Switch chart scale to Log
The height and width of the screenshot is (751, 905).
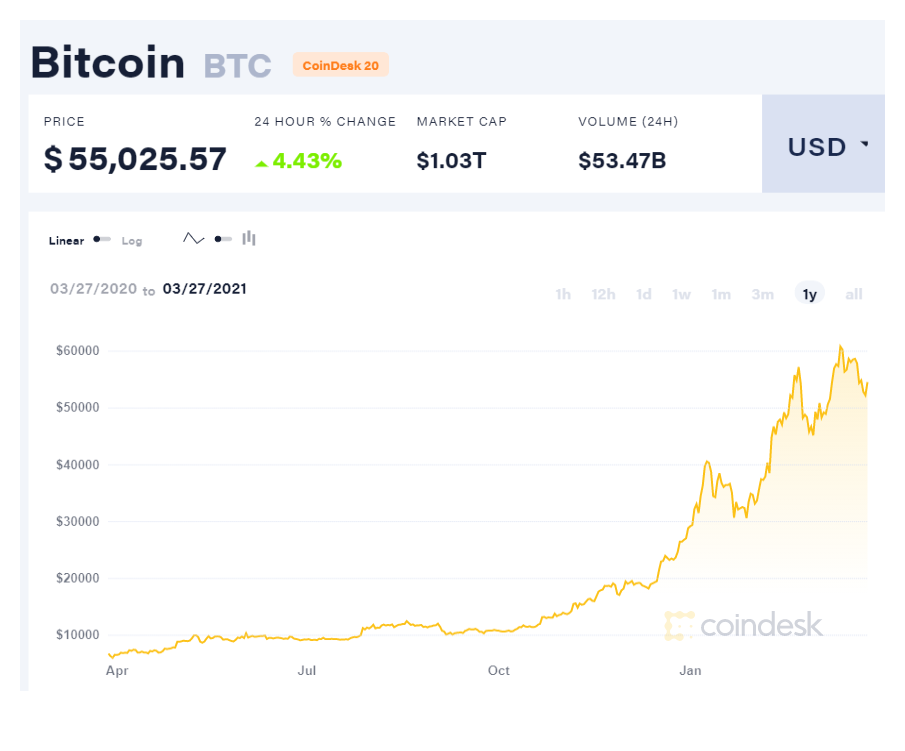pos(132,241)
